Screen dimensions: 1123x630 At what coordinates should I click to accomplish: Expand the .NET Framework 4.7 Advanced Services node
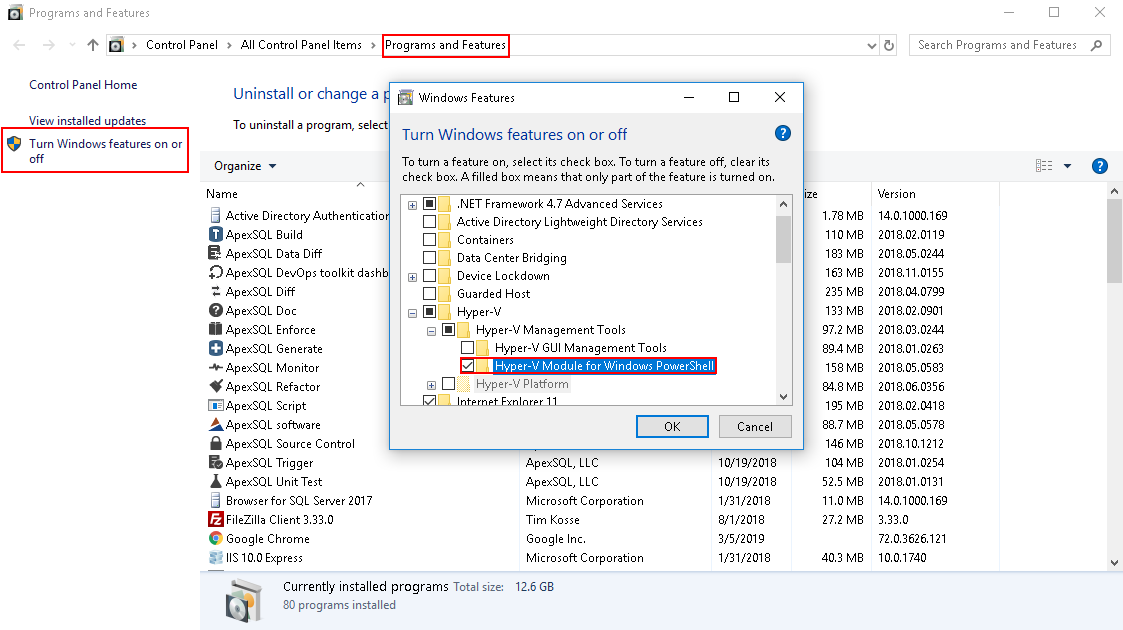click(x=413, y=205)
